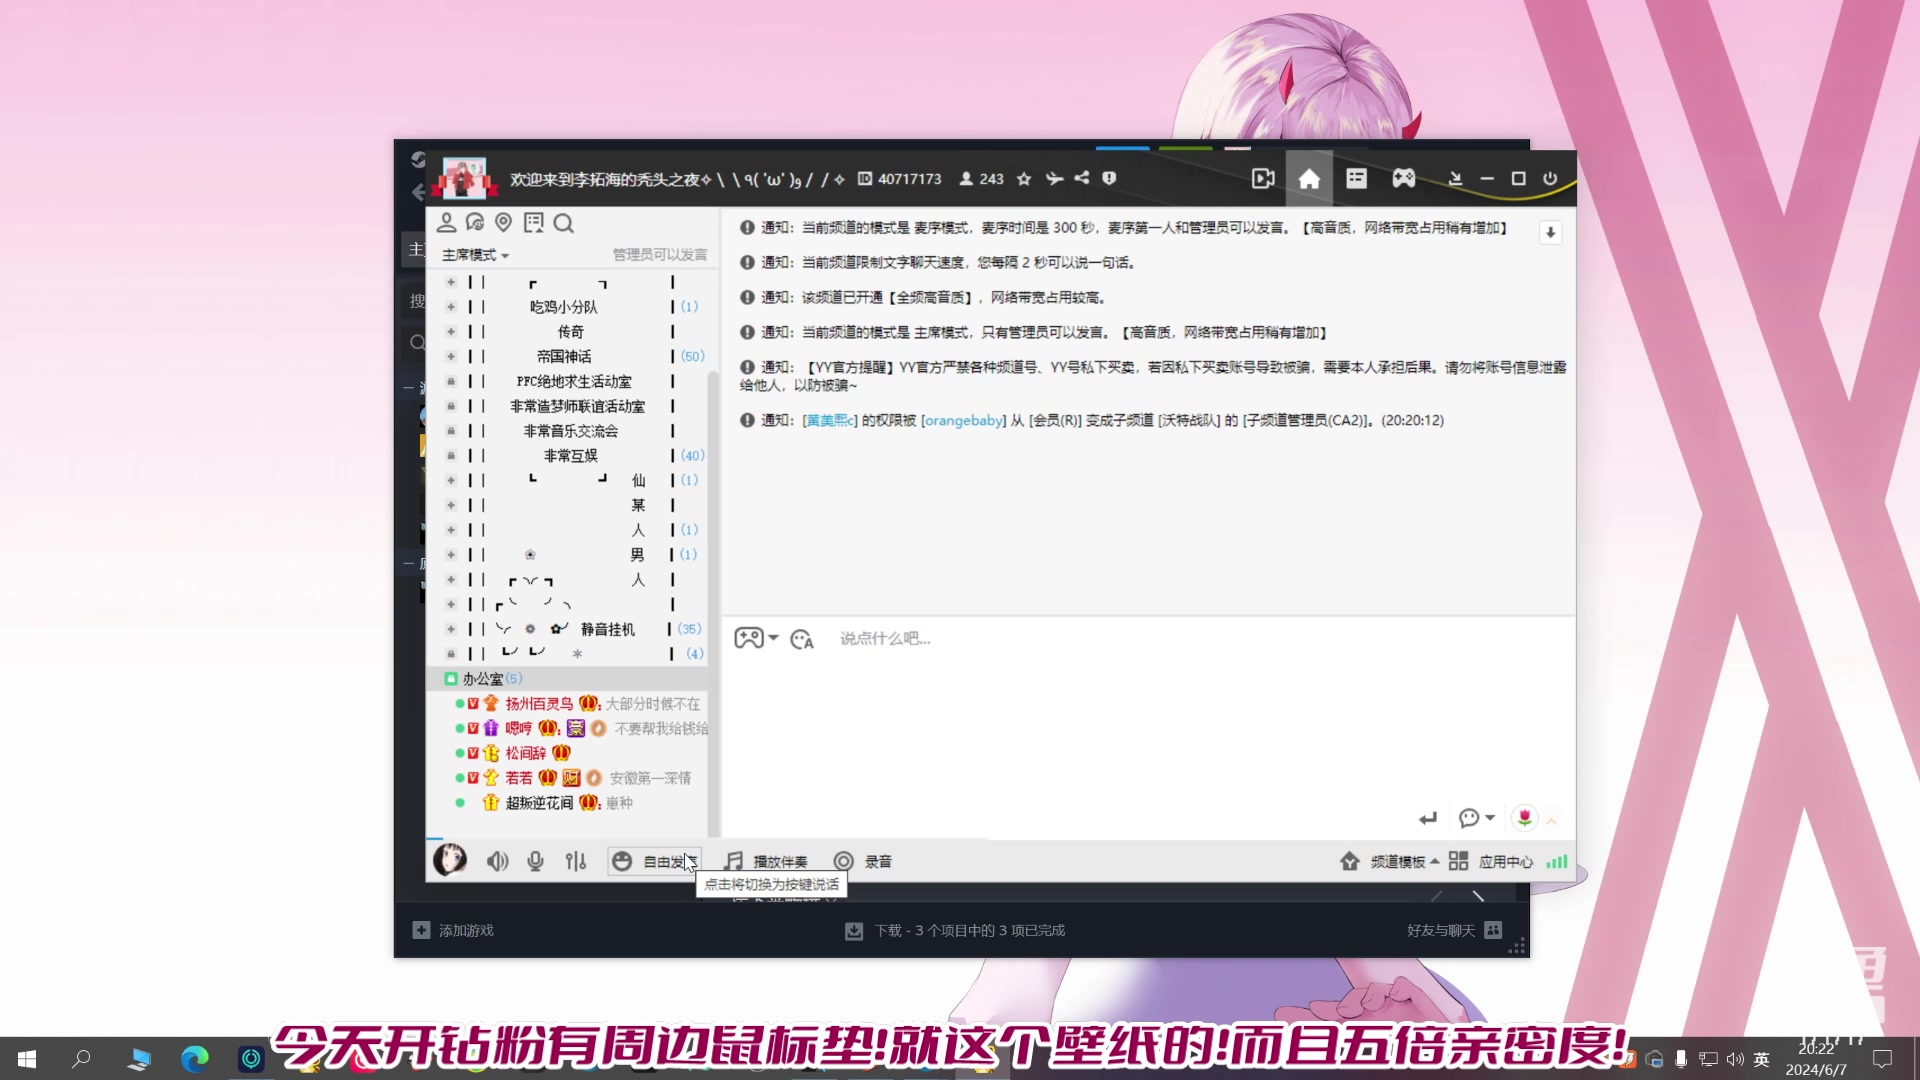Open 下载 downloads status in Steam window
Screen dimensions: 1920x1080
point(955,931)
